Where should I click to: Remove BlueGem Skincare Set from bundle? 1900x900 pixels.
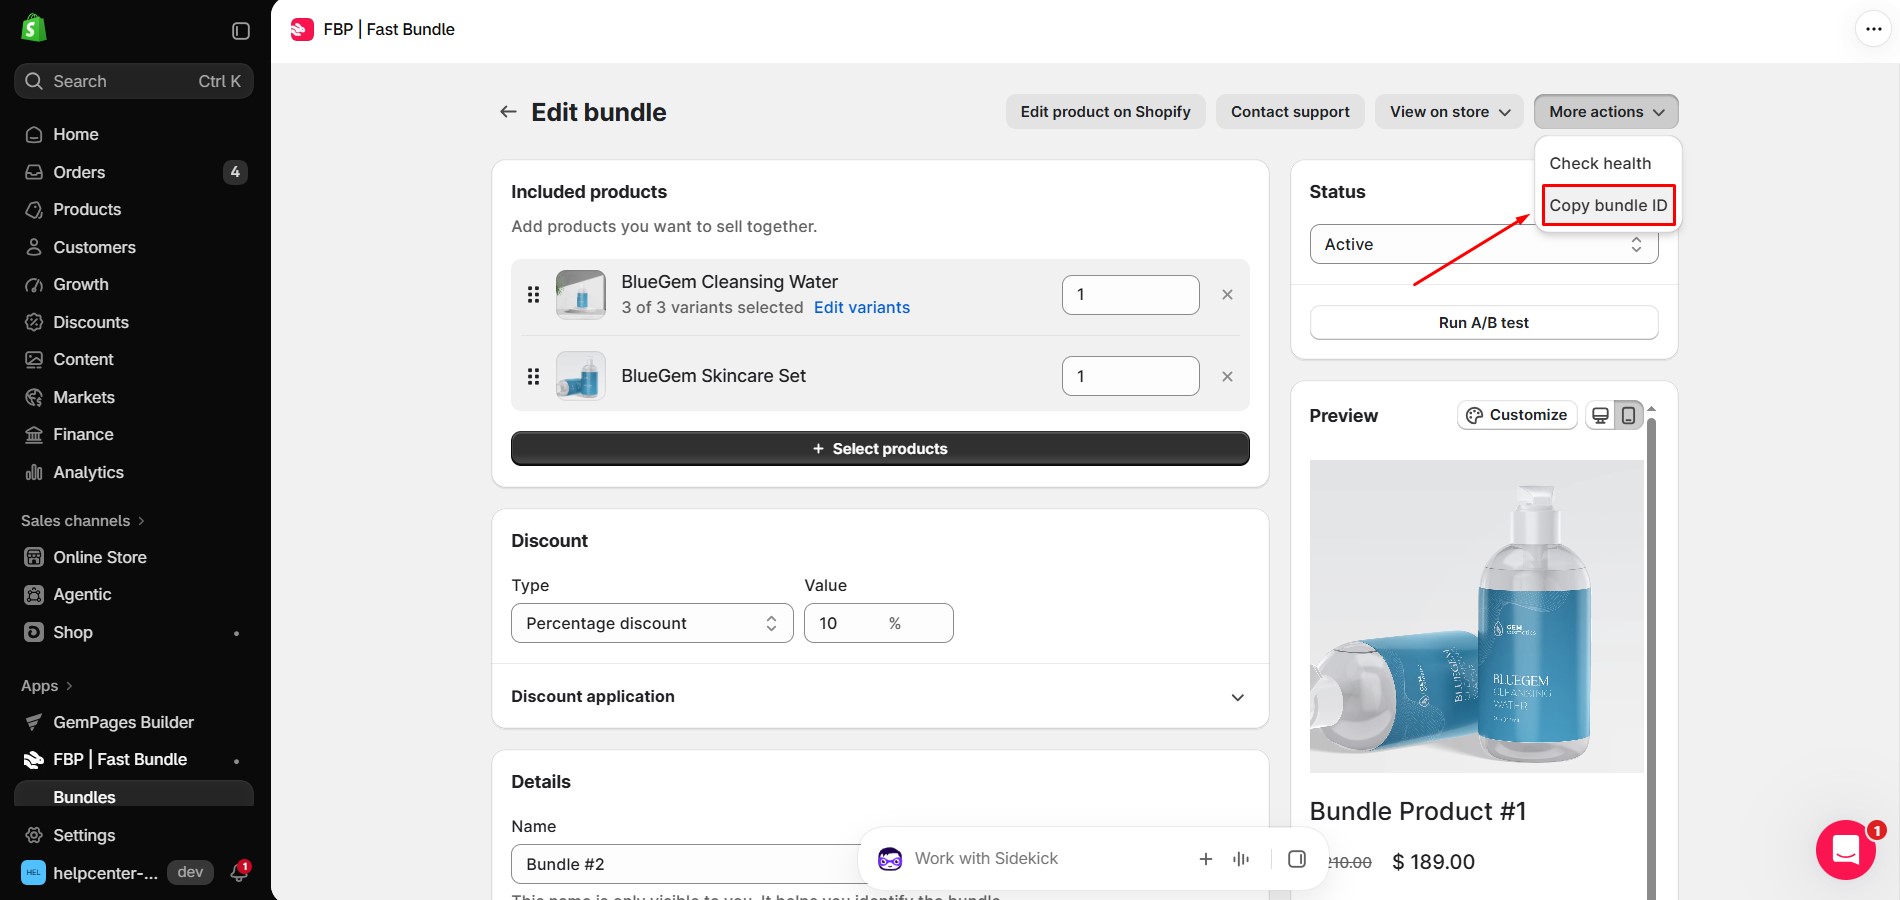click(1227, 377)
